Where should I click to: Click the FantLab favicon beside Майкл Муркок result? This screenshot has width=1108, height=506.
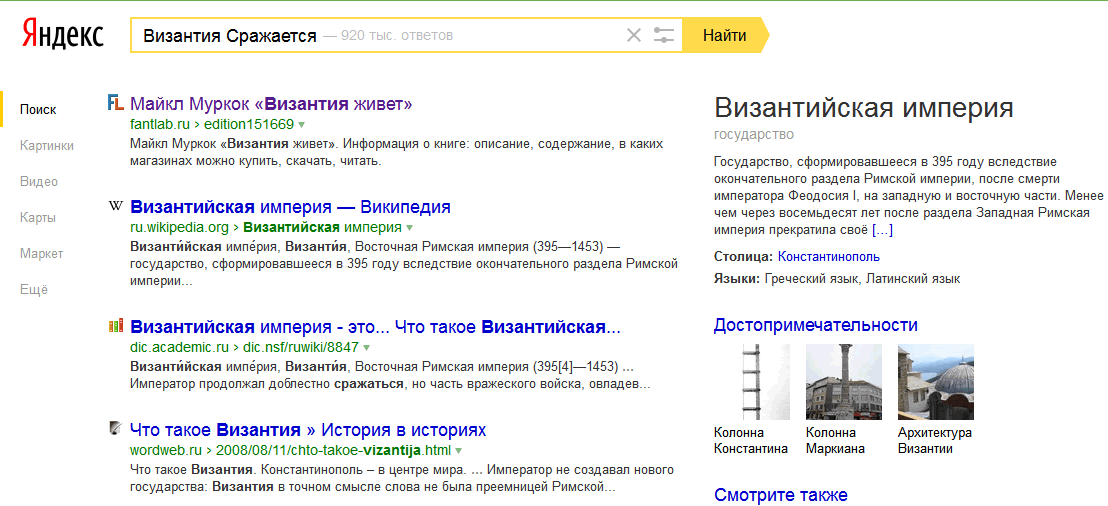tap(115, 103)
